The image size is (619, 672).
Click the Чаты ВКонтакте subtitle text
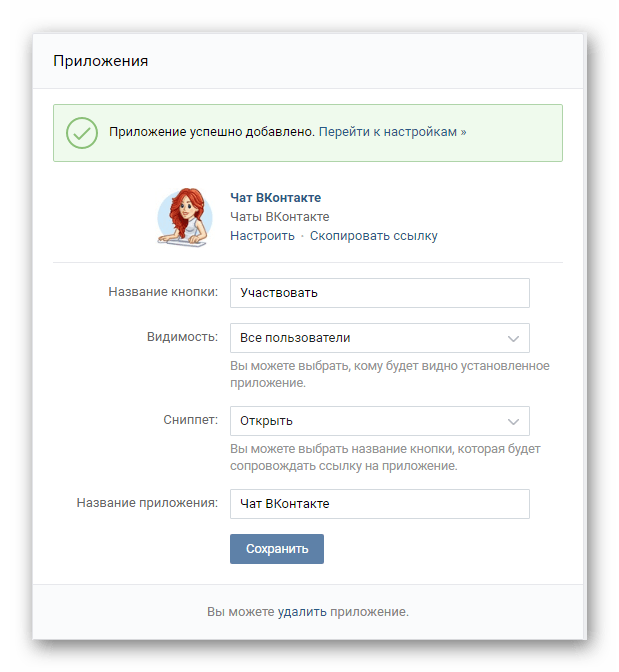pos(280,217)
